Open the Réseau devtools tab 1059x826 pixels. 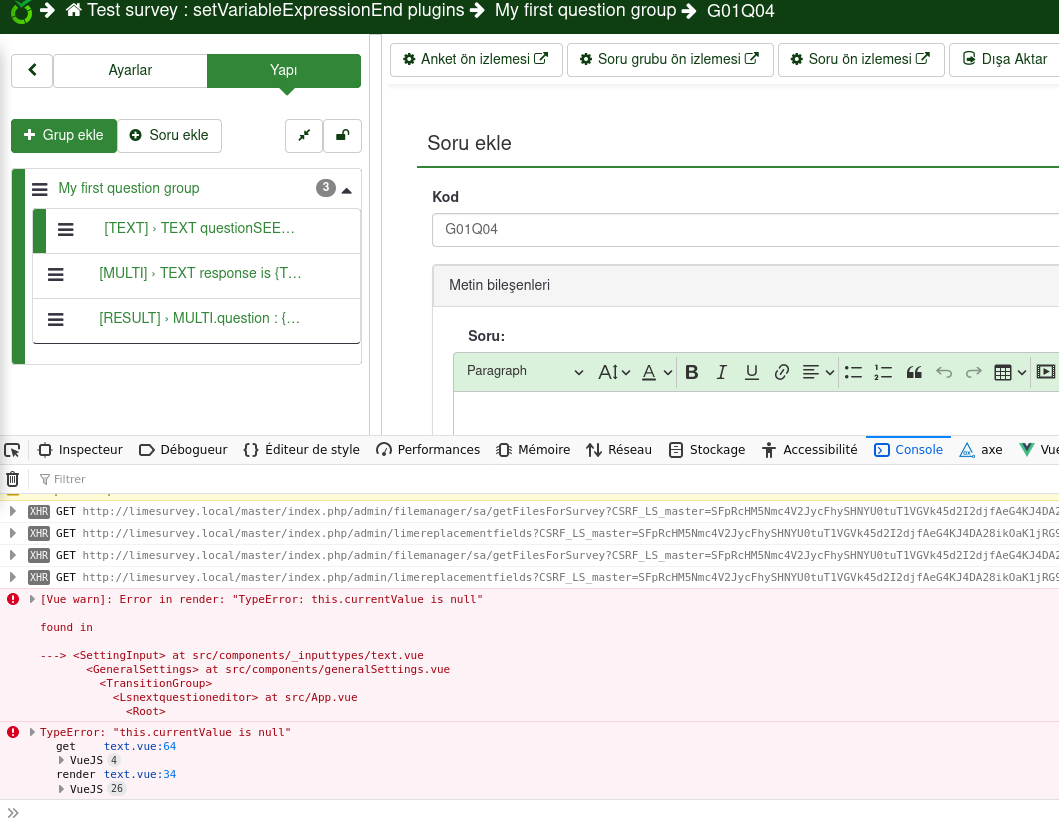619,450
